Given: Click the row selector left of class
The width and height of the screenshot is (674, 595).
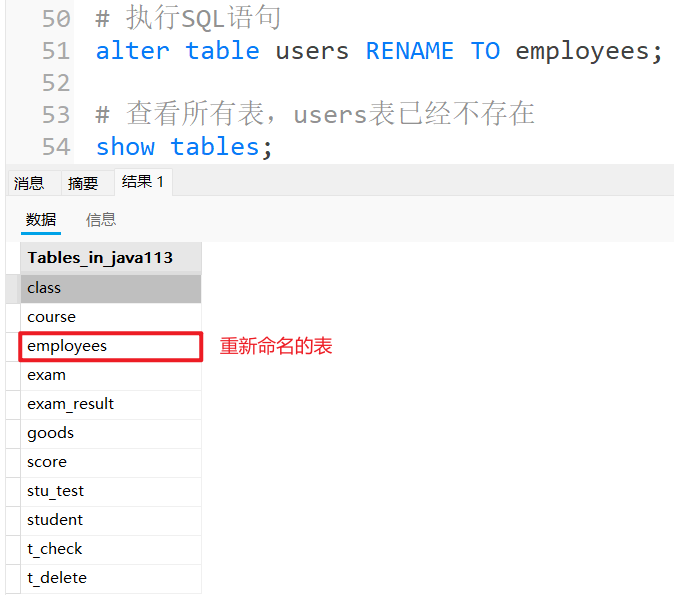Looking at the screenshot, I should coord(13,288).
